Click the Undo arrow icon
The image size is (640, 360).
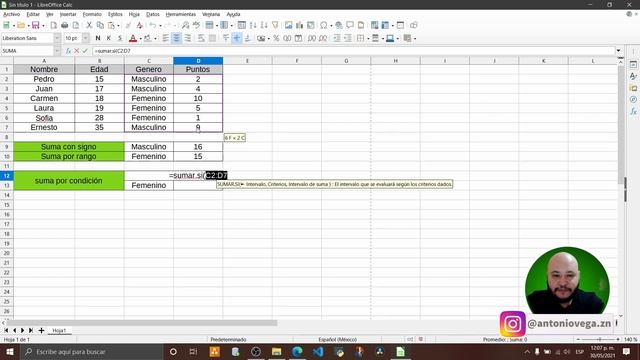(x=153, y=25)
